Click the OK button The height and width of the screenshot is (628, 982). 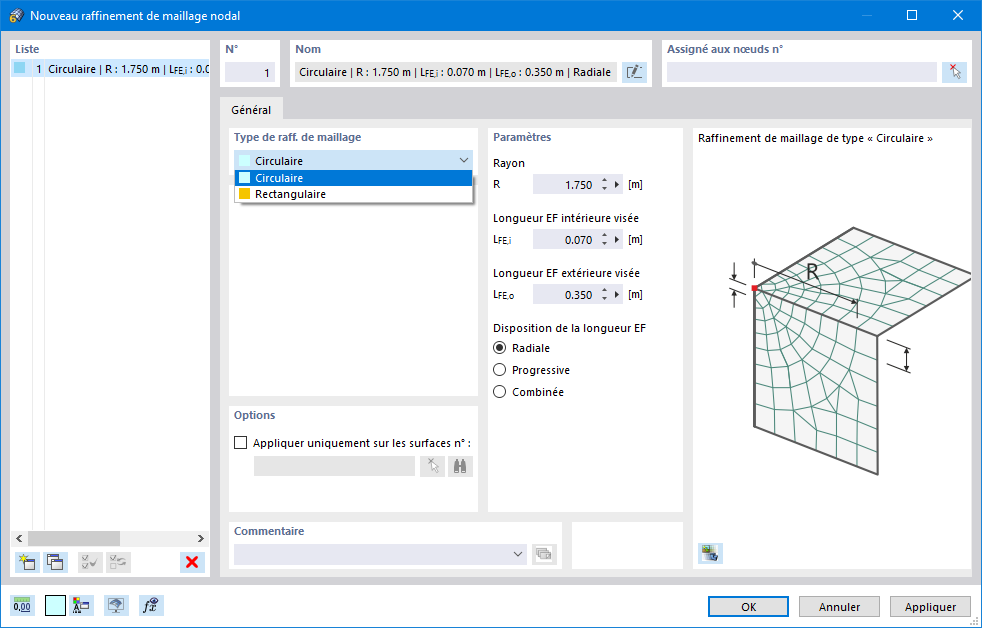pyautogui.click(x=748, y=607)
